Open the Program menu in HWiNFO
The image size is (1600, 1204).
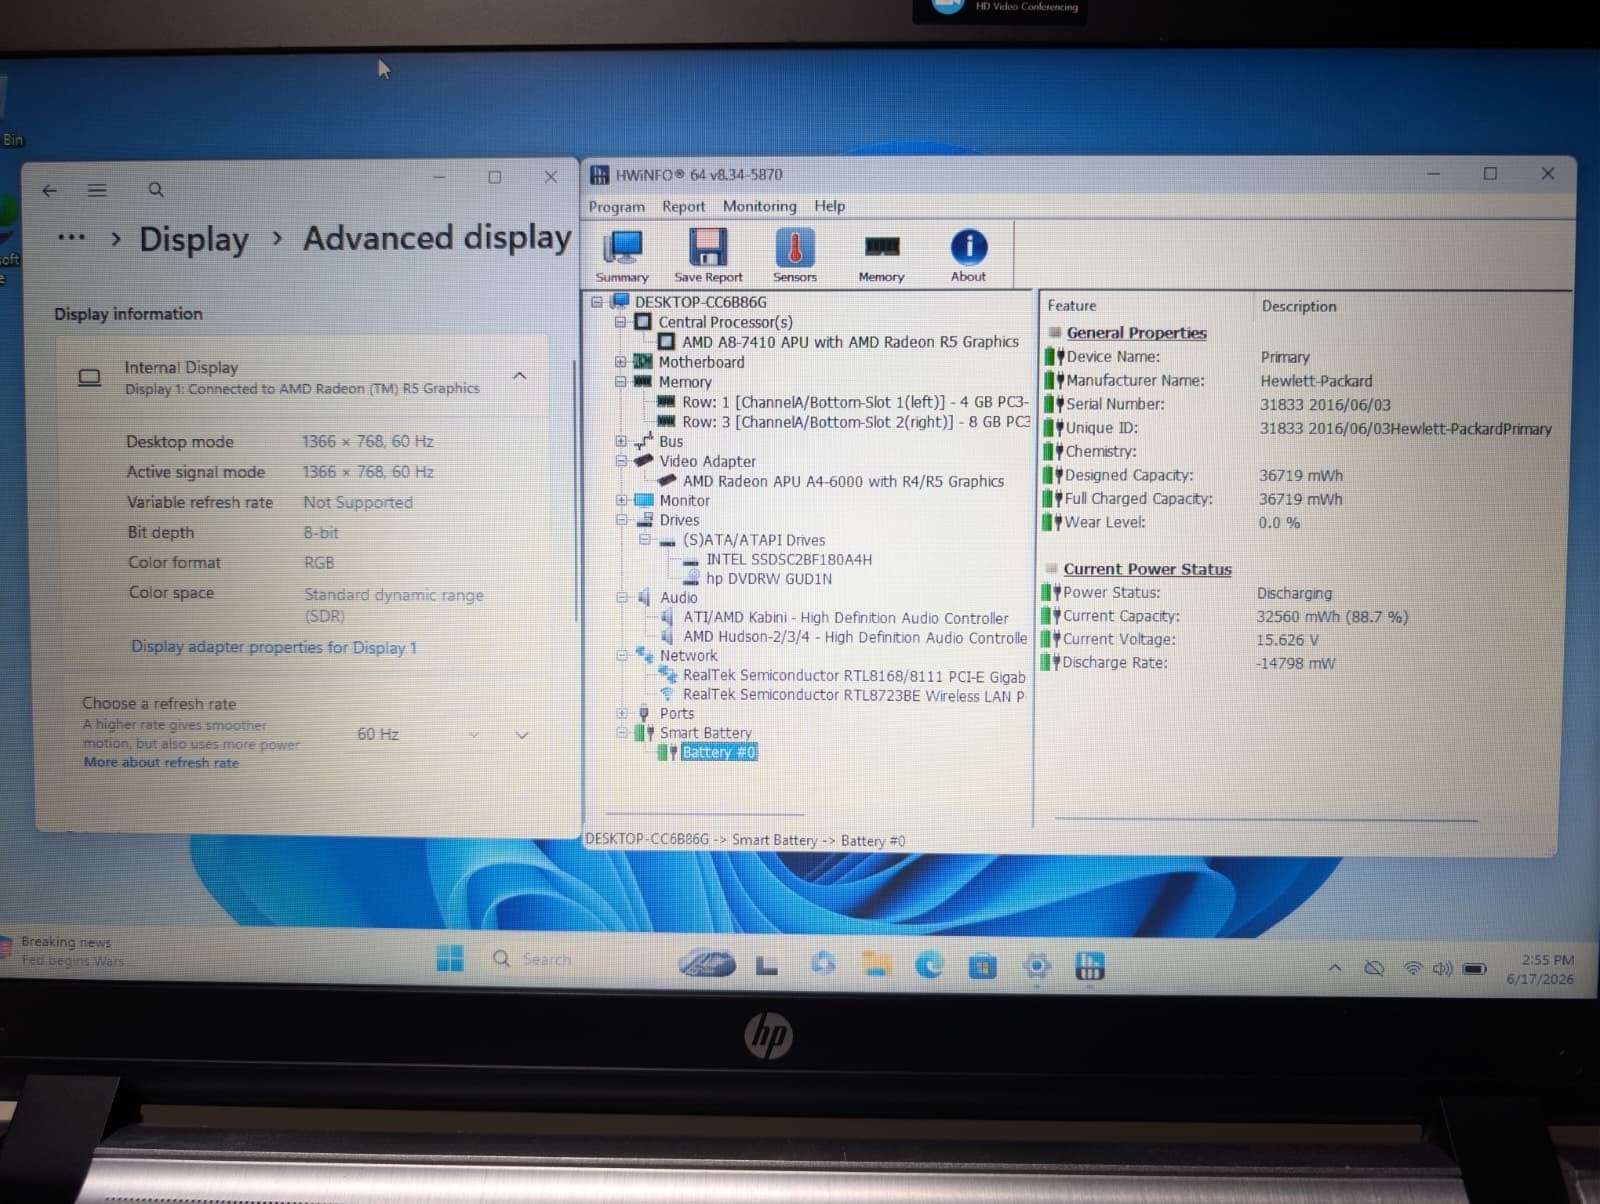tap(617, 206)
